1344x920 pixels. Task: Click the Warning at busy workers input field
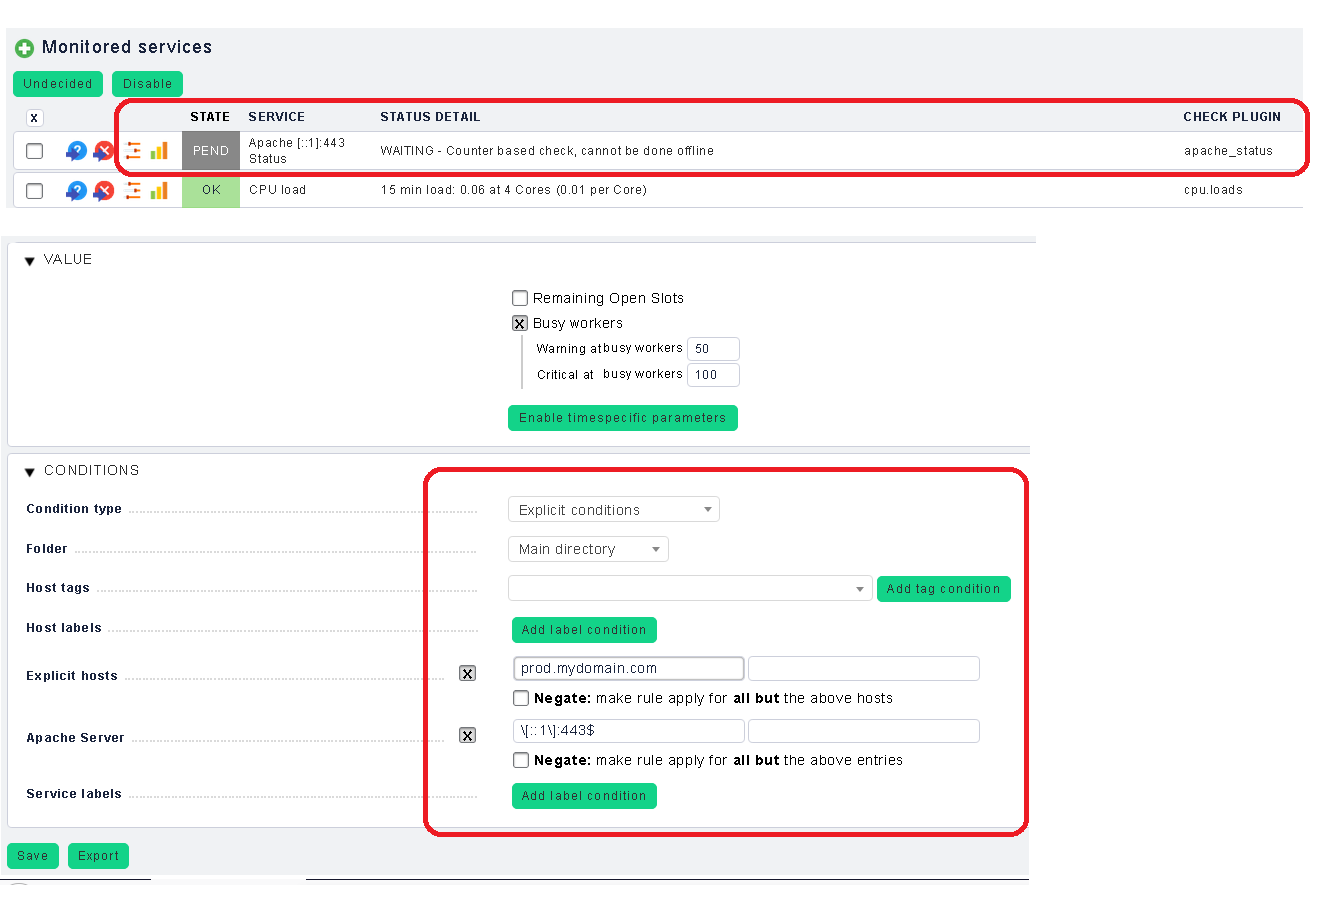pyautogui.click(x=713, y=349)
